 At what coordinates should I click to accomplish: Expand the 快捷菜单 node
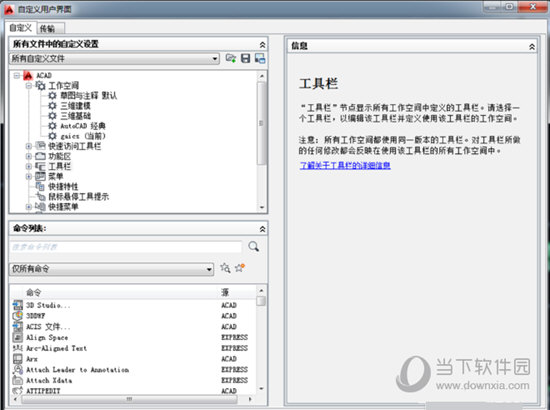[29, 207]
